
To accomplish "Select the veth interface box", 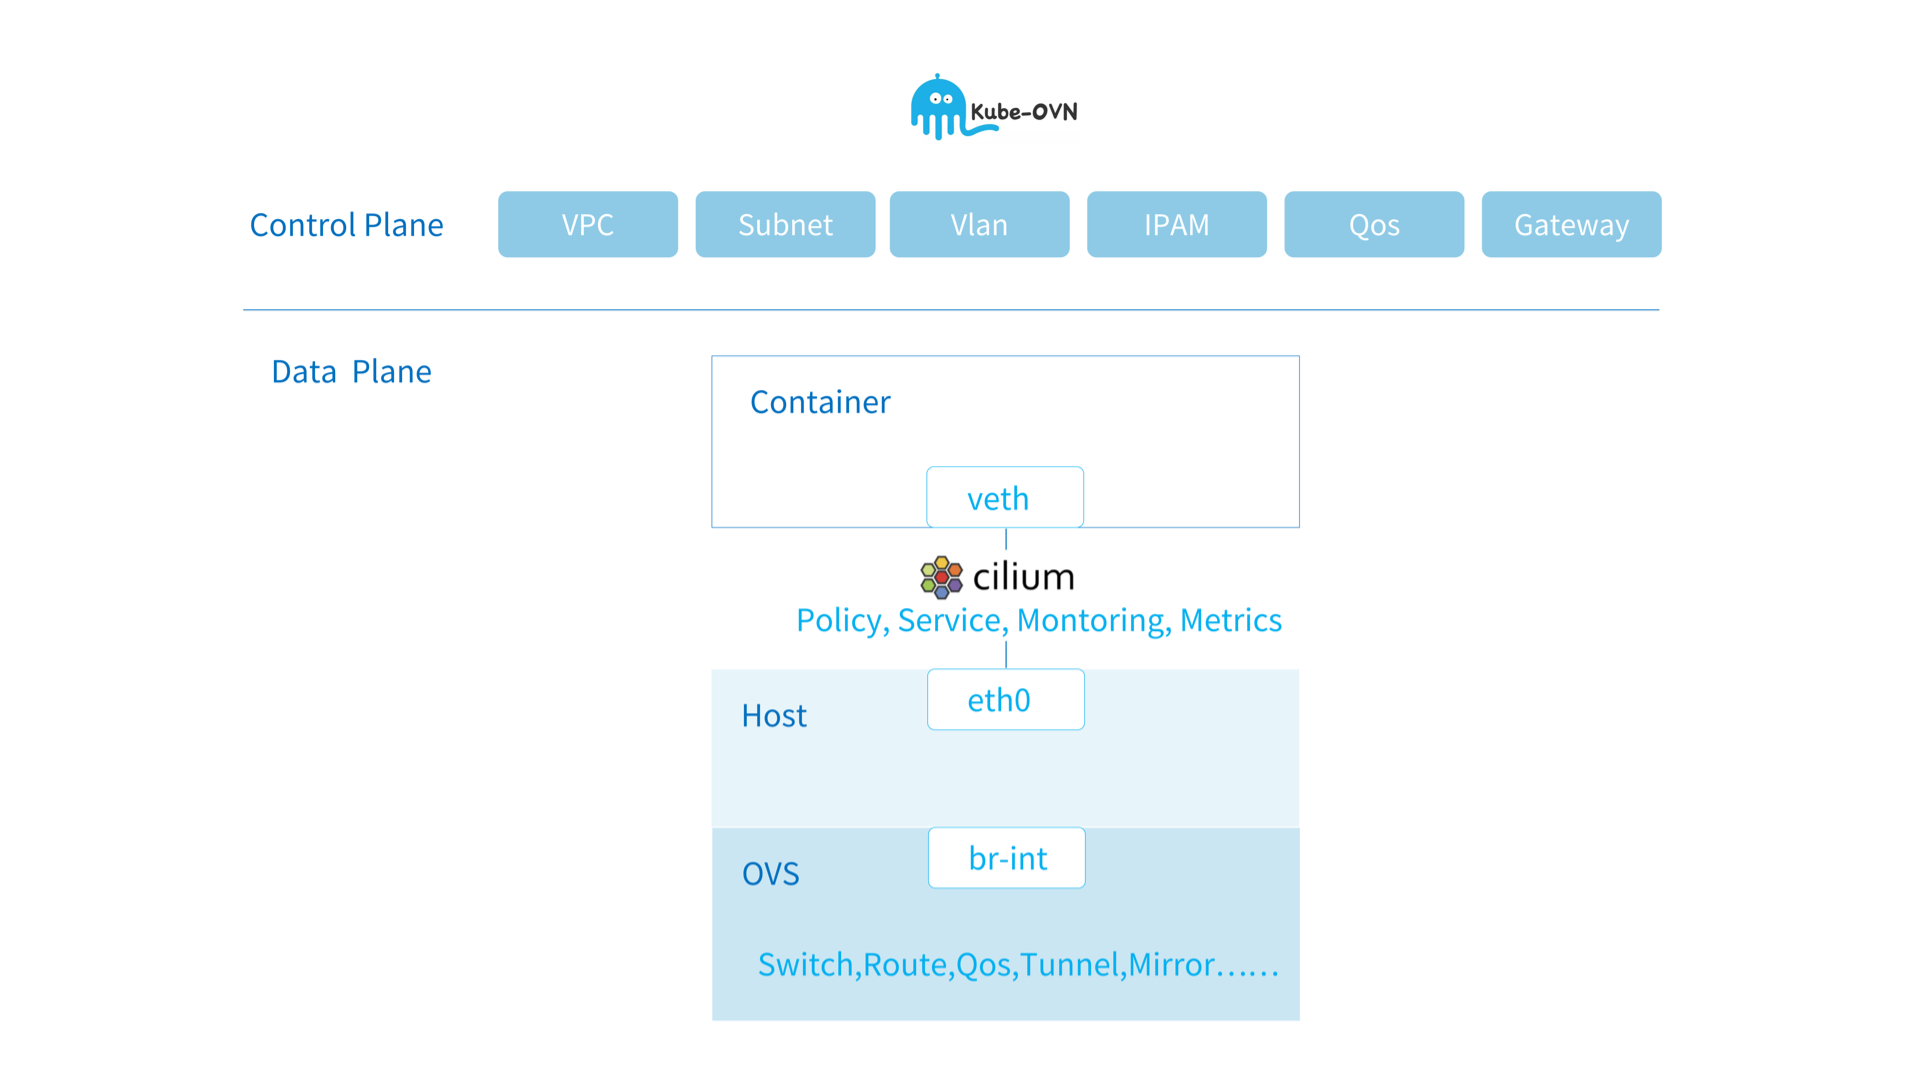I will (x=1004, y=498).
